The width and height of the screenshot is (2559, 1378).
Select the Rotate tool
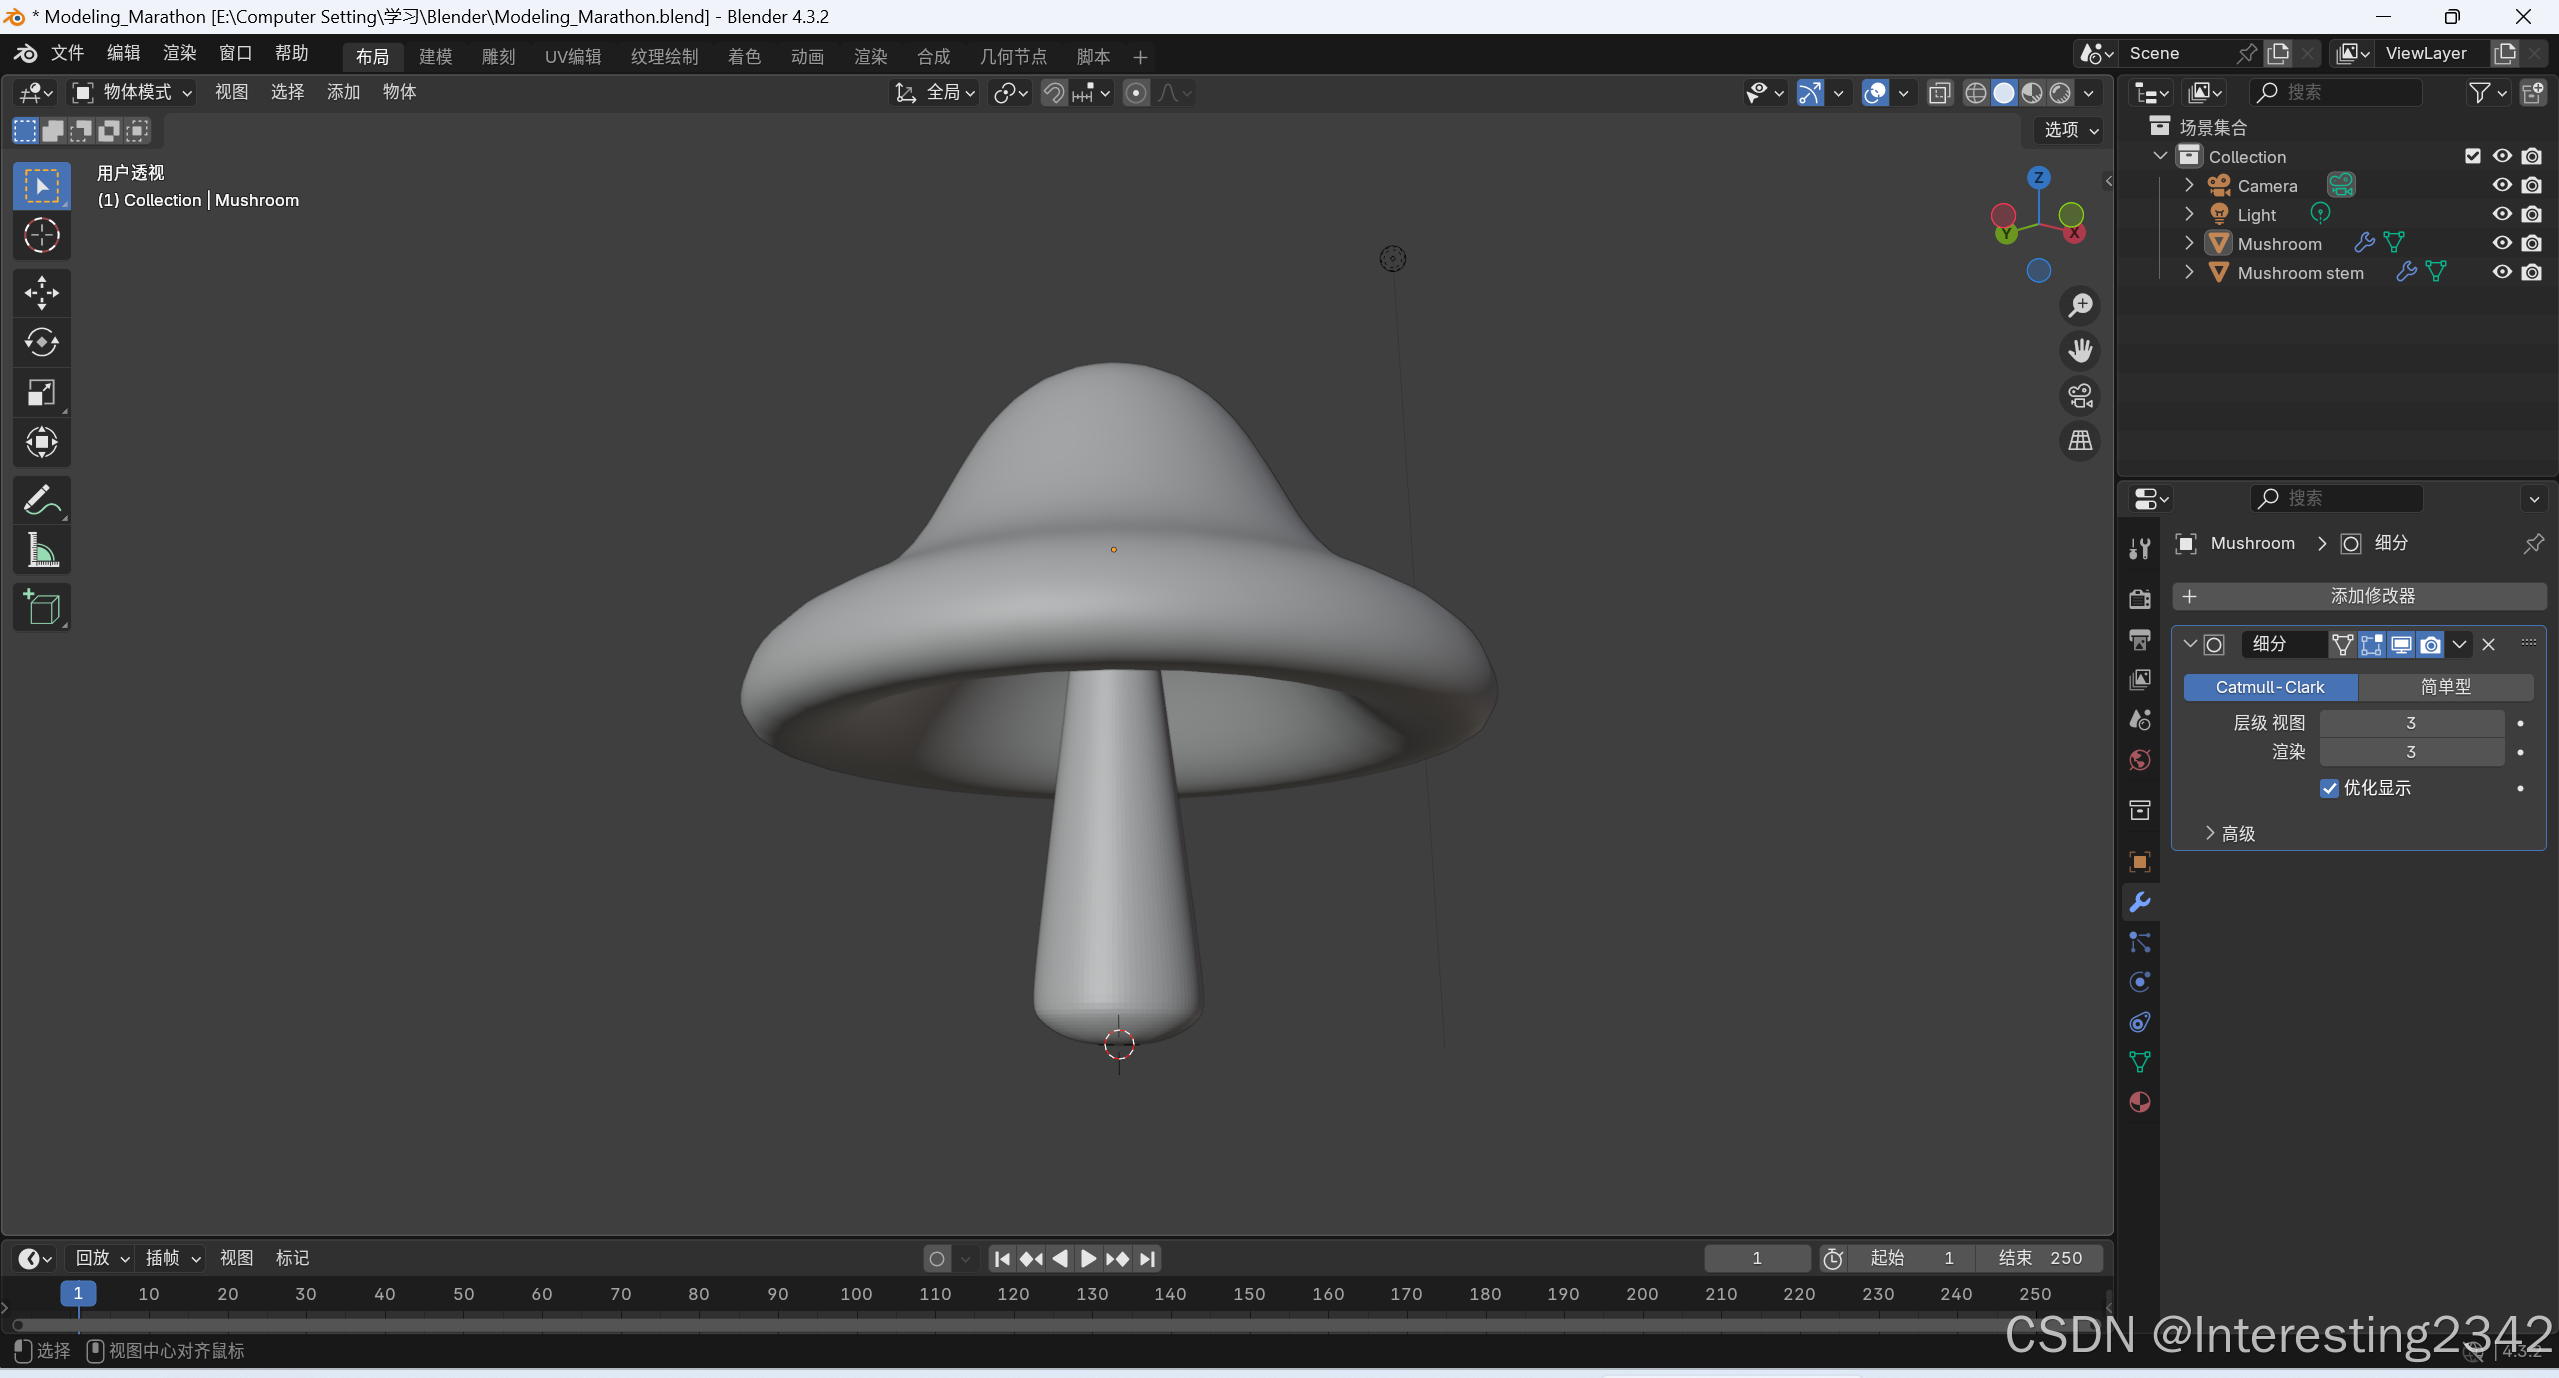[x=41, y=343]
